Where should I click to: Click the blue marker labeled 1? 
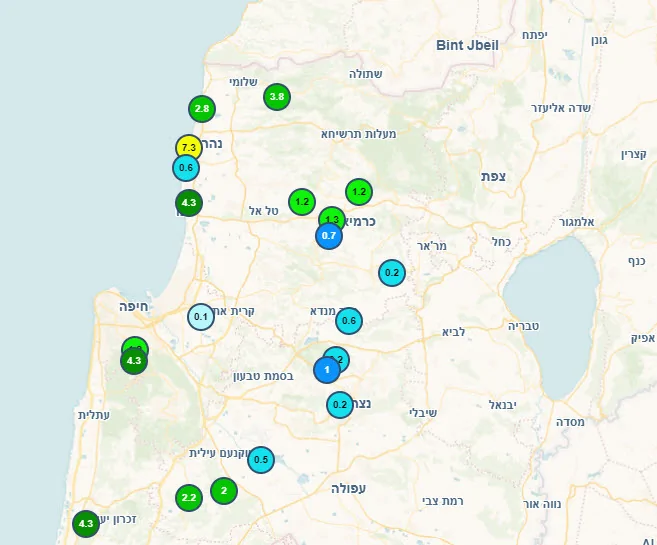(x=326, y=370)
